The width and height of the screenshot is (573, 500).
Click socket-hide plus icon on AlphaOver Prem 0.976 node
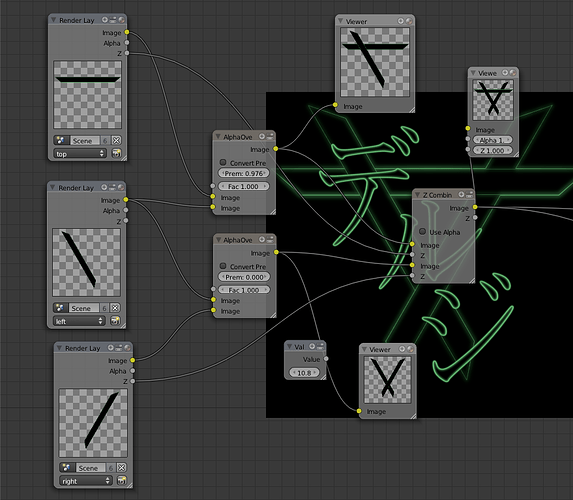click(262, 136)
